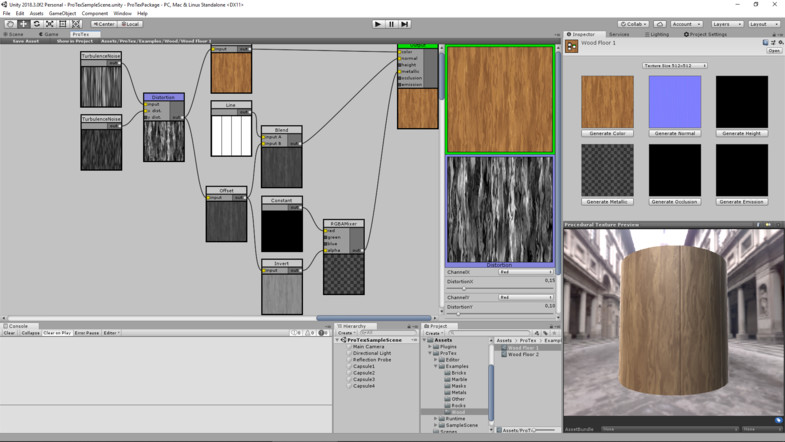Click Save Asset in ProTex toolbar
The height and width of the screenshot is (442, 785).
[26, 41]
